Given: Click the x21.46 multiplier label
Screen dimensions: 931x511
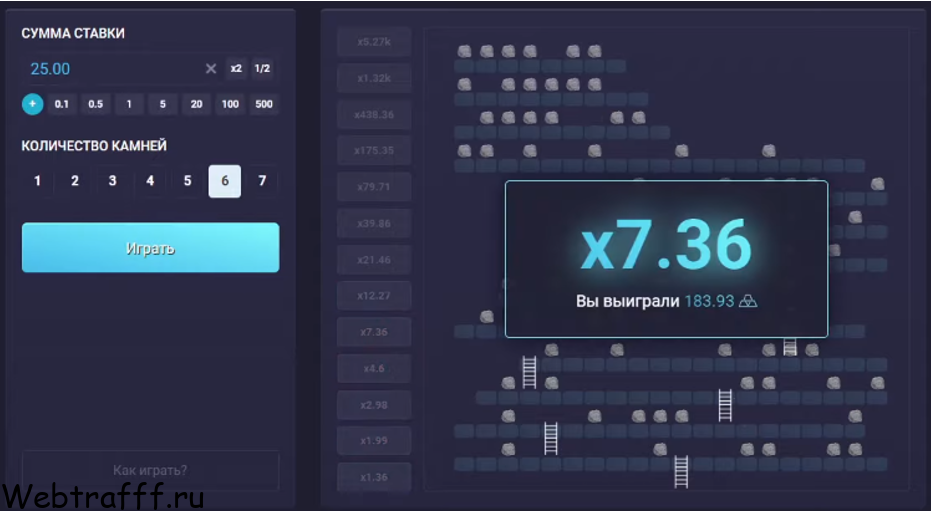Looking at the screenshot, I should pyautogui.click(x=374, y=260).
